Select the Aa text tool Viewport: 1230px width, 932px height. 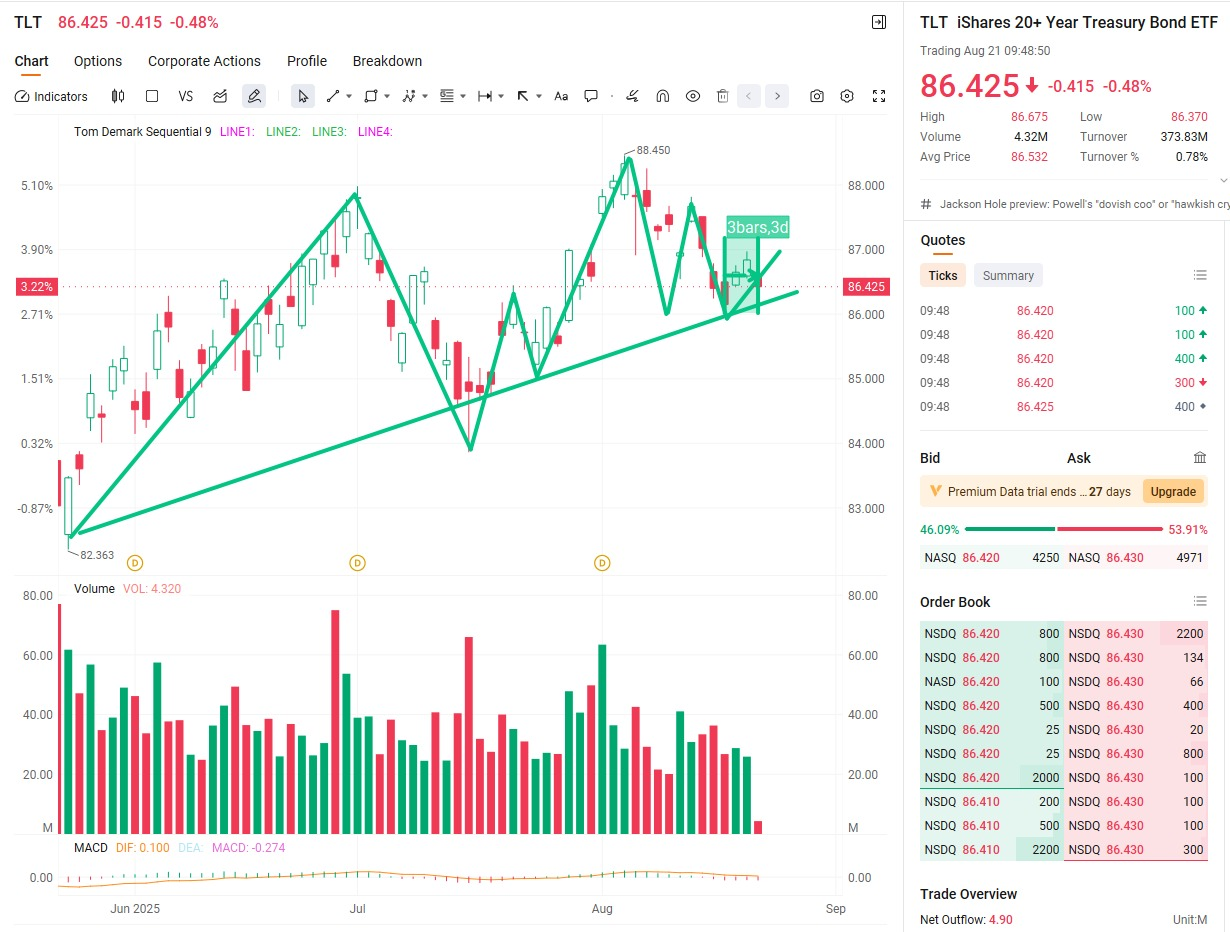click(561, 96)
